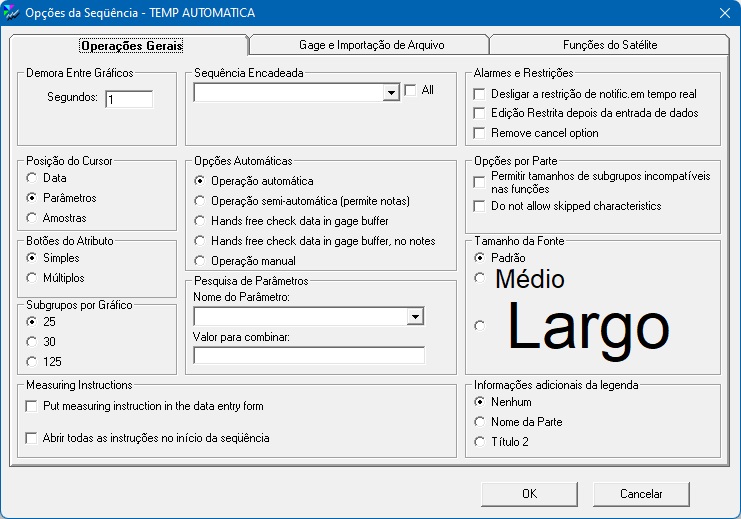The image size is (741, 519).
Task: Select Largo font size
Action: click(x=480, y=326)
